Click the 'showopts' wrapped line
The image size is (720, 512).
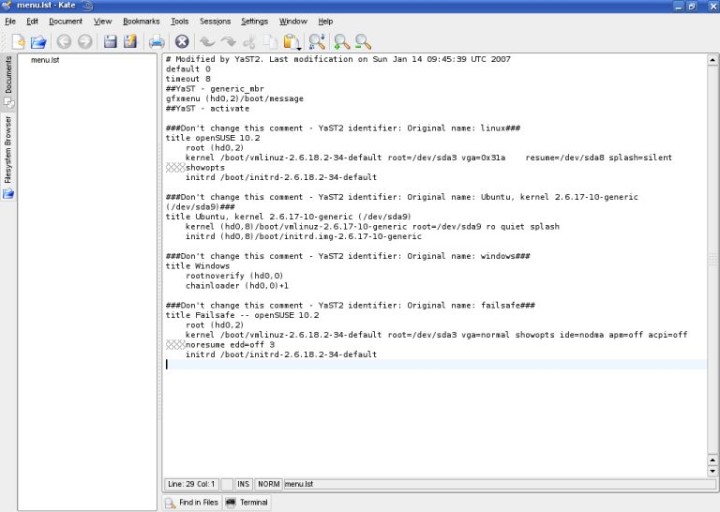205,168
